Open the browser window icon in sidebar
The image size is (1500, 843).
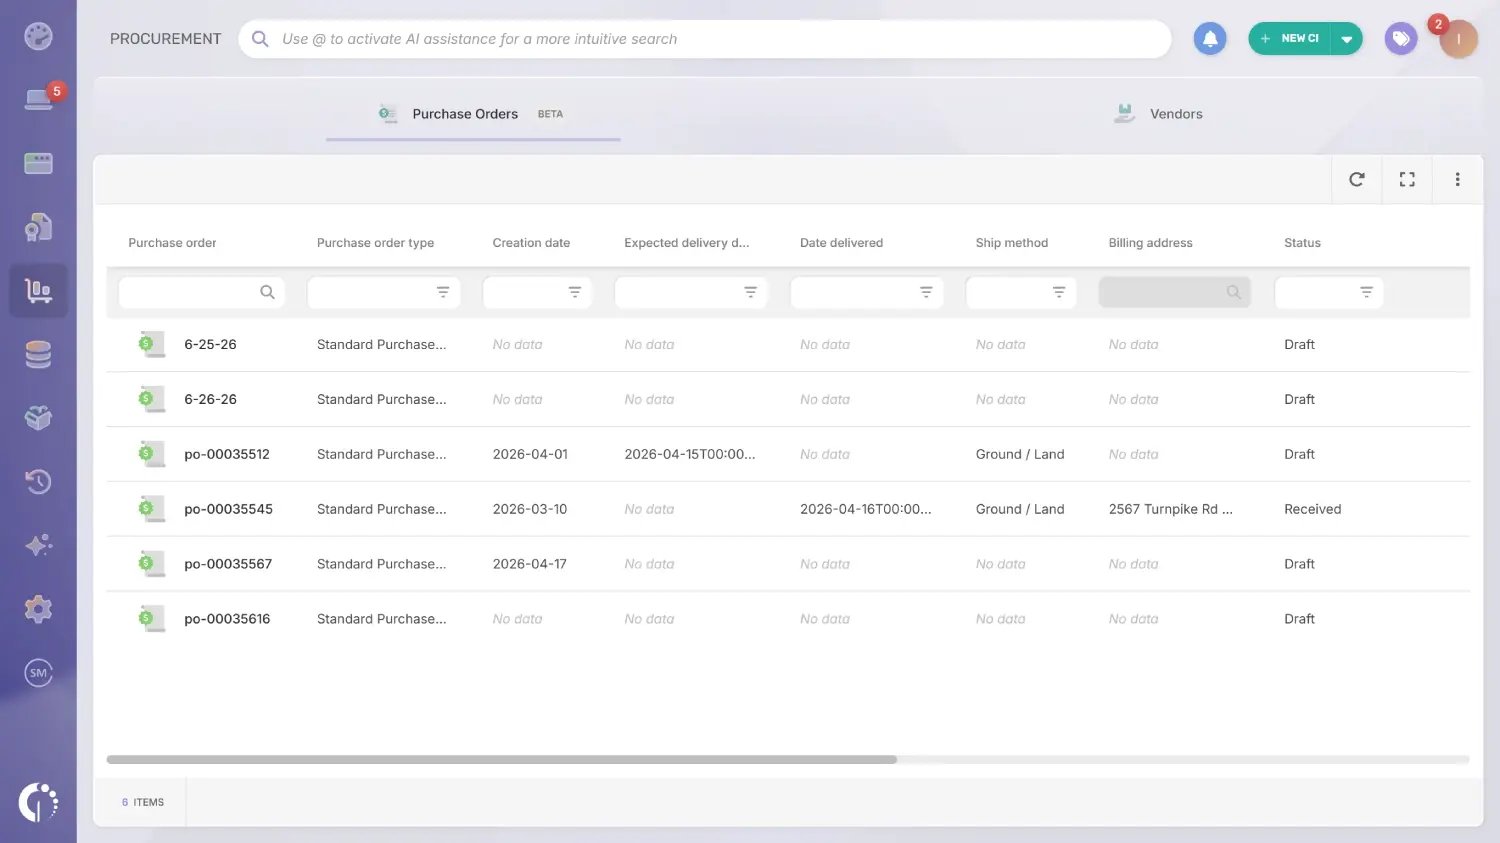point(38,163)
